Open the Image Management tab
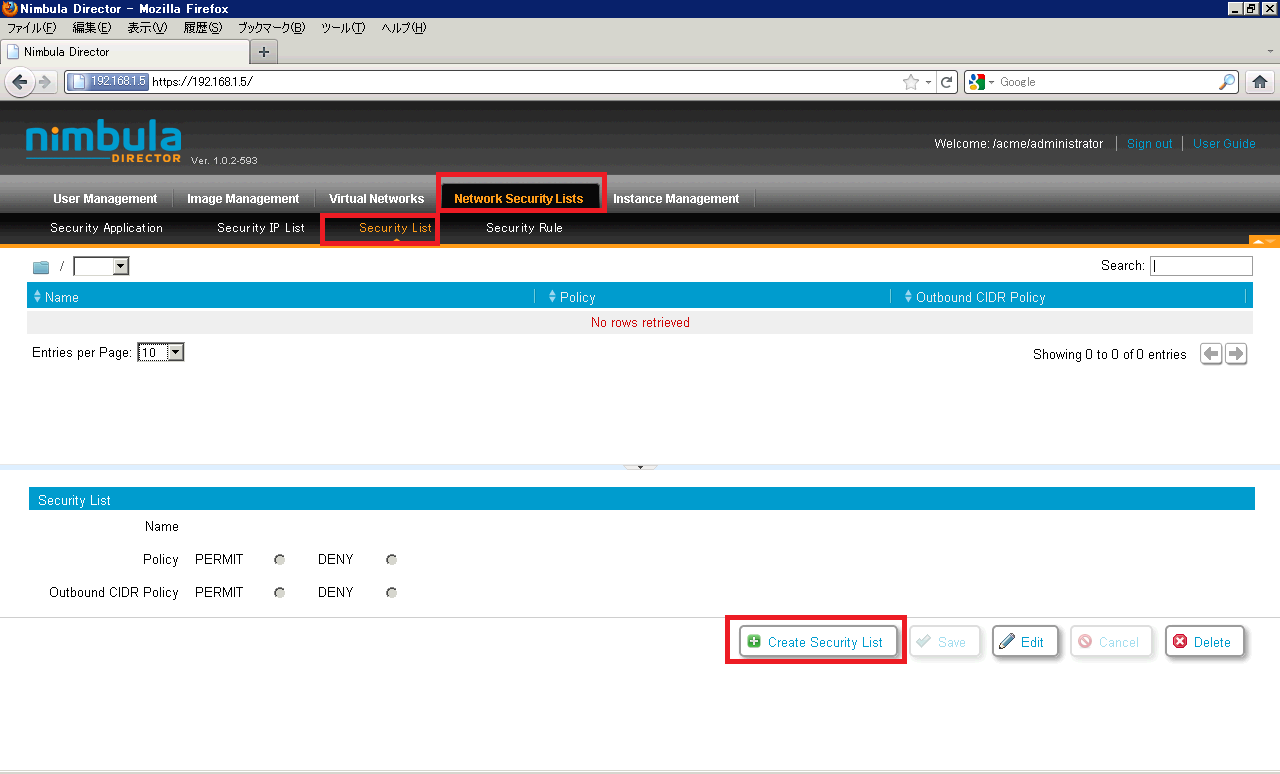1280x774 pixels. coord(243,198)
